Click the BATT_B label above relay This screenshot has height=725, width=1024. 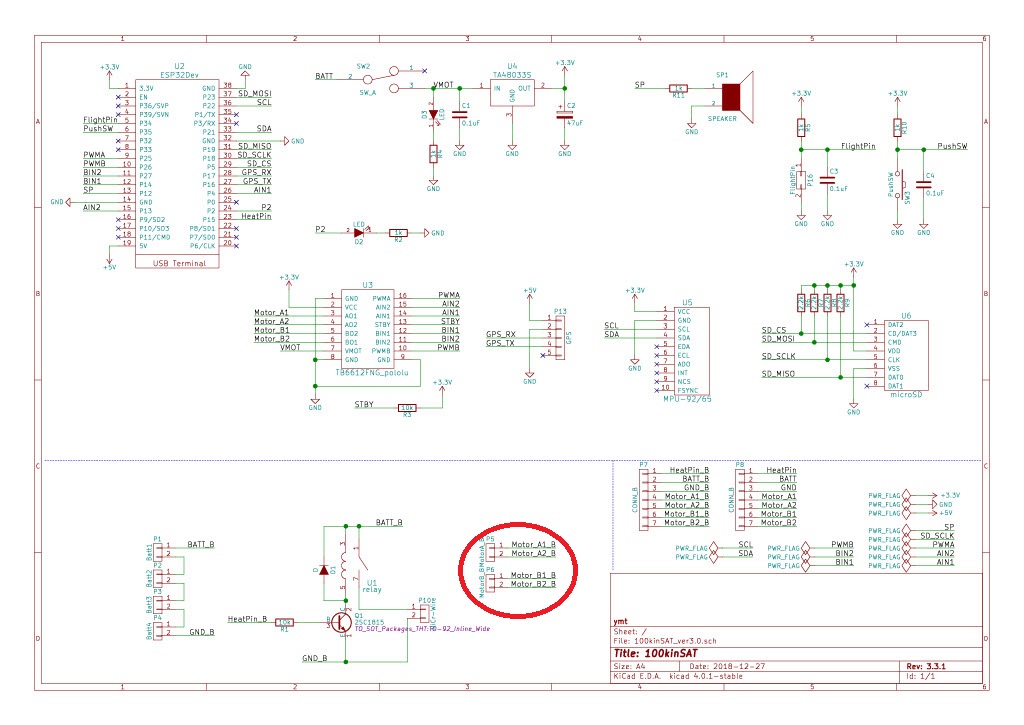tap(389, 523)
